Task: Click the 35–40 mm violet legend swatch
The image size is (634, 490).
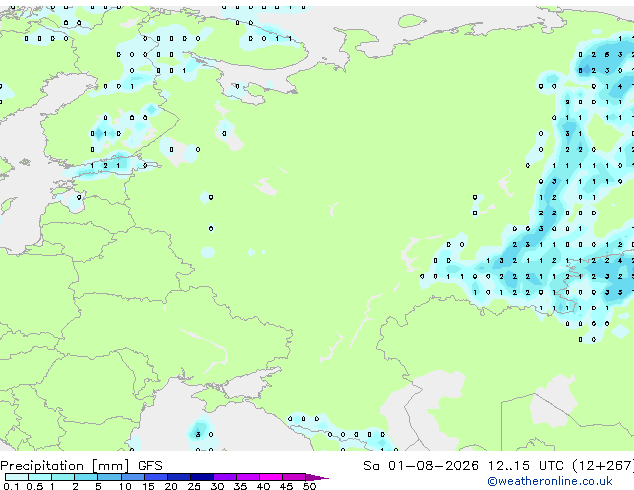Action: click(x=248, y=477)
